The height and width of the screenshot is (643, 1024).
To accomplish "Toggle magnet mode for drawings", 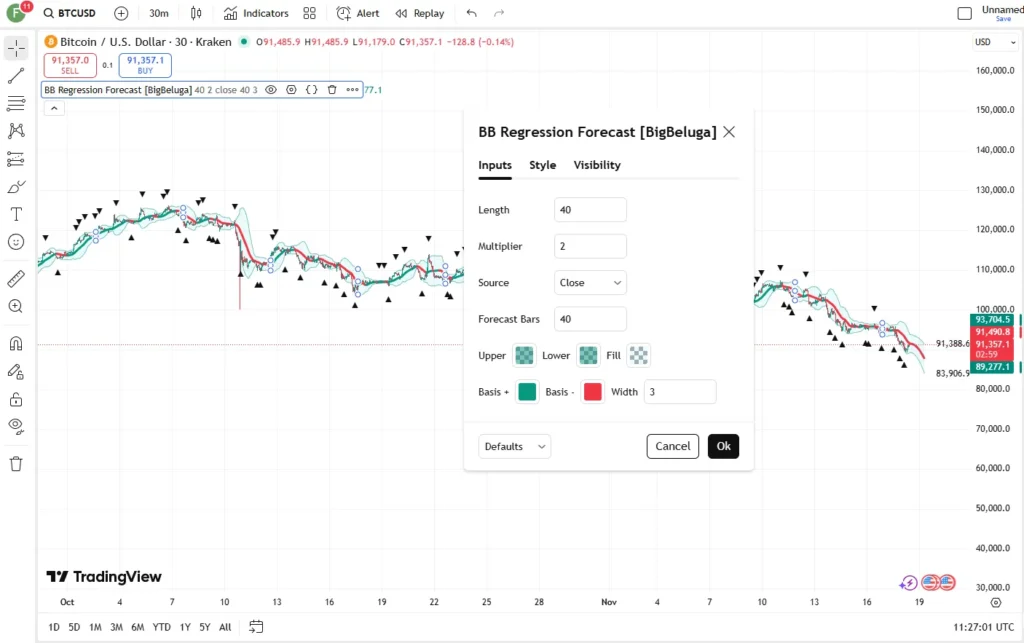I will (x=16, y=343).
